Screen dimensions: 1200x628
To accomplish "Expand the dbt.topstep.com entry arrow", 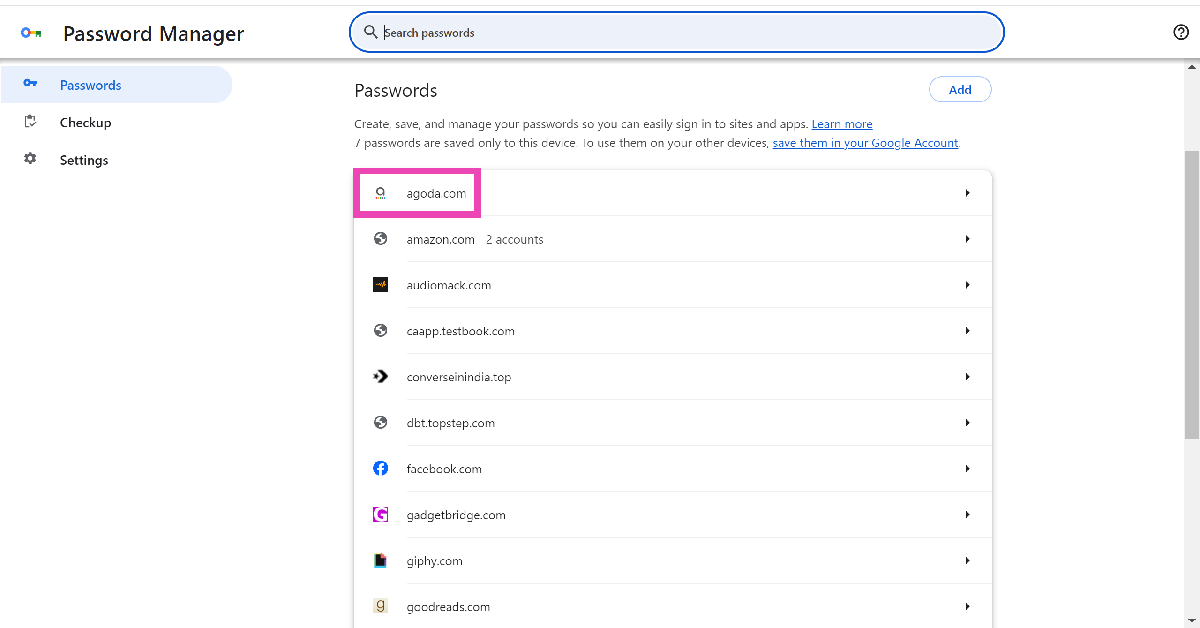I will pos(967,423).
